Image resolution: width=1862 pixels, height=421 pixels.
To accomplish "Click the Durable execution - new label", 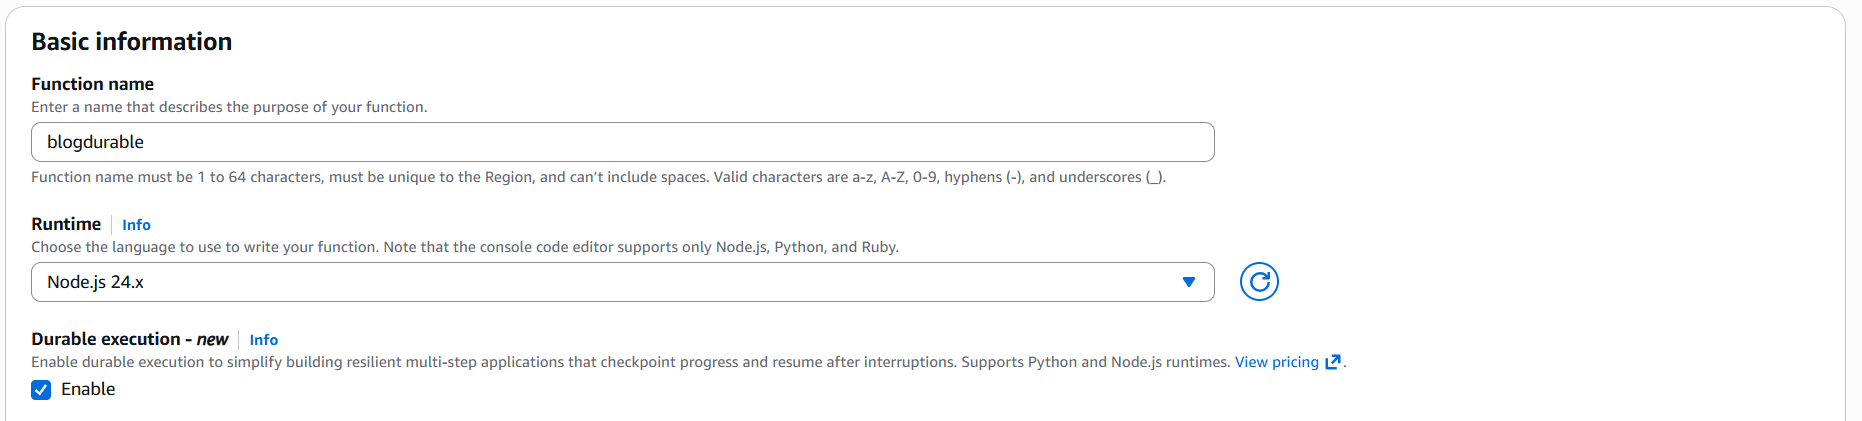I will (x=130, y=339).
